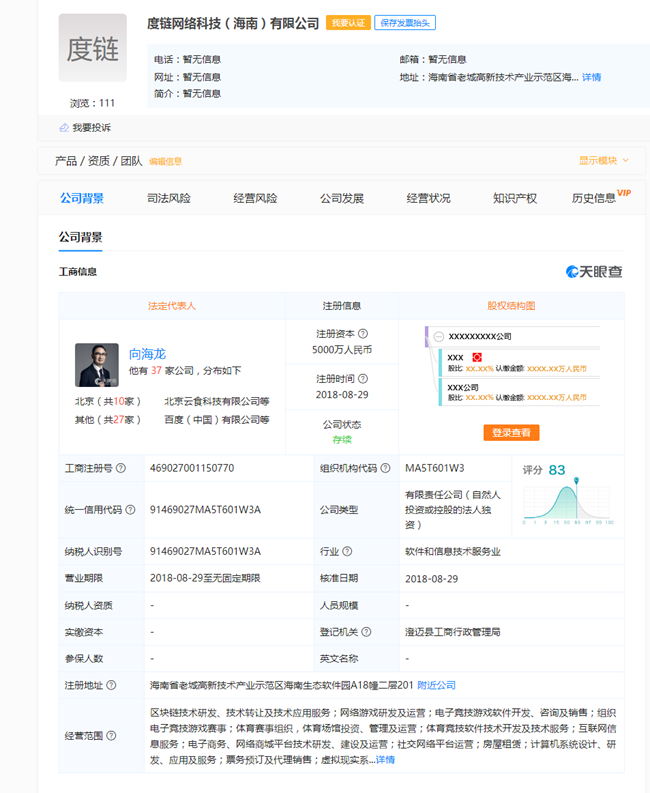Click the industry value 软件和信息技术服务业

click(453, 552)
